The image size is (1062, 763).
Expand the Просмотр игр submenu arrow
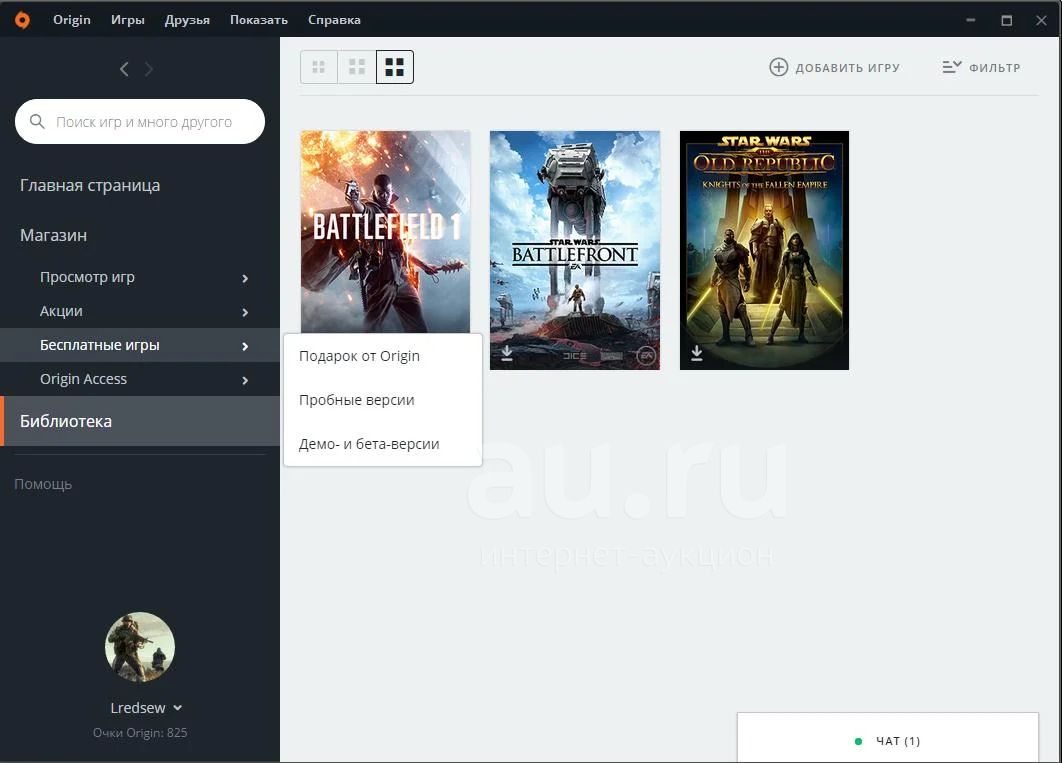coord(245,278)
